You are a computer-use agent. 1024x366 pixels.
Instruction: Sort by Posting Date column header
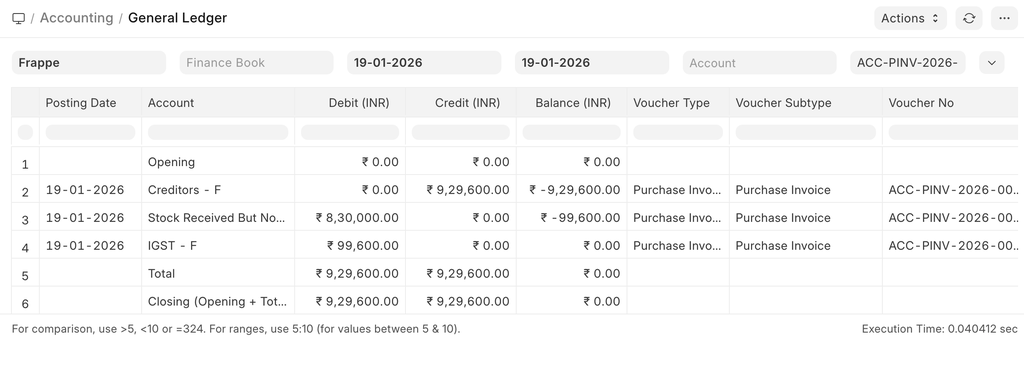81,103
